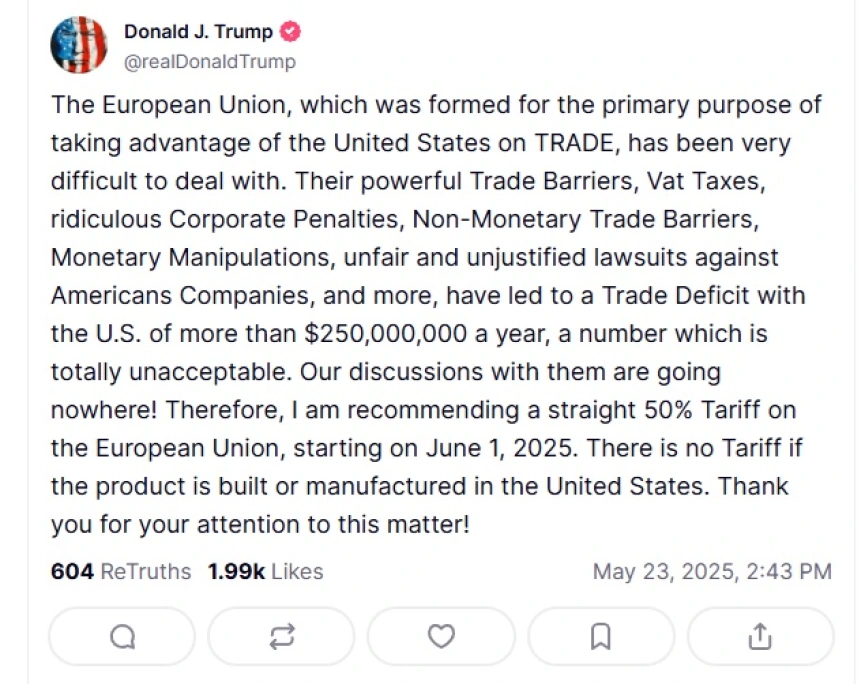View the 604 ReTruths list
The width and height of the screenshot is (861, 684).
point(121,571)
